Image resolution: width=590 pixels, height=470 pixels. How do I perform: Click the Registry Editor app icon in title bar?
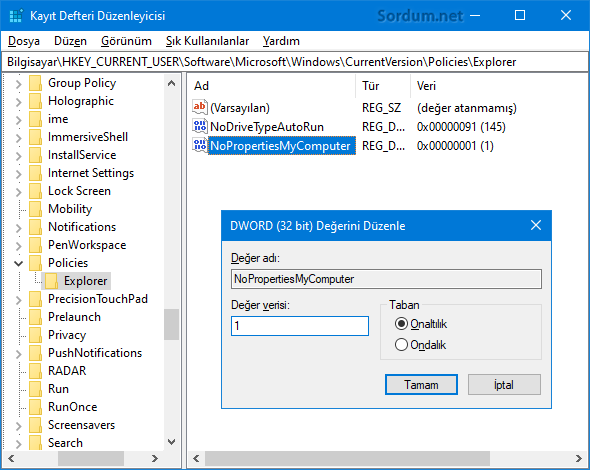[x=15, y=16]
